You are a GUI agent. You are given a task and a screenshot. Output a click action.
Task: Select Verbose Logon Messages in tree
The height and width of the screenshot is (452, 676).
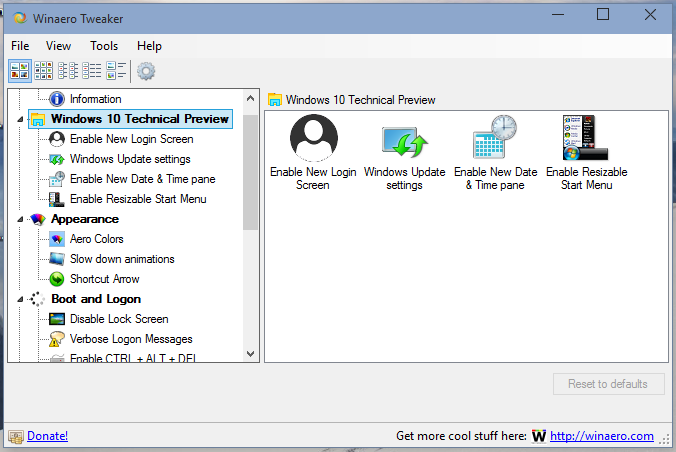pos(131,339)
